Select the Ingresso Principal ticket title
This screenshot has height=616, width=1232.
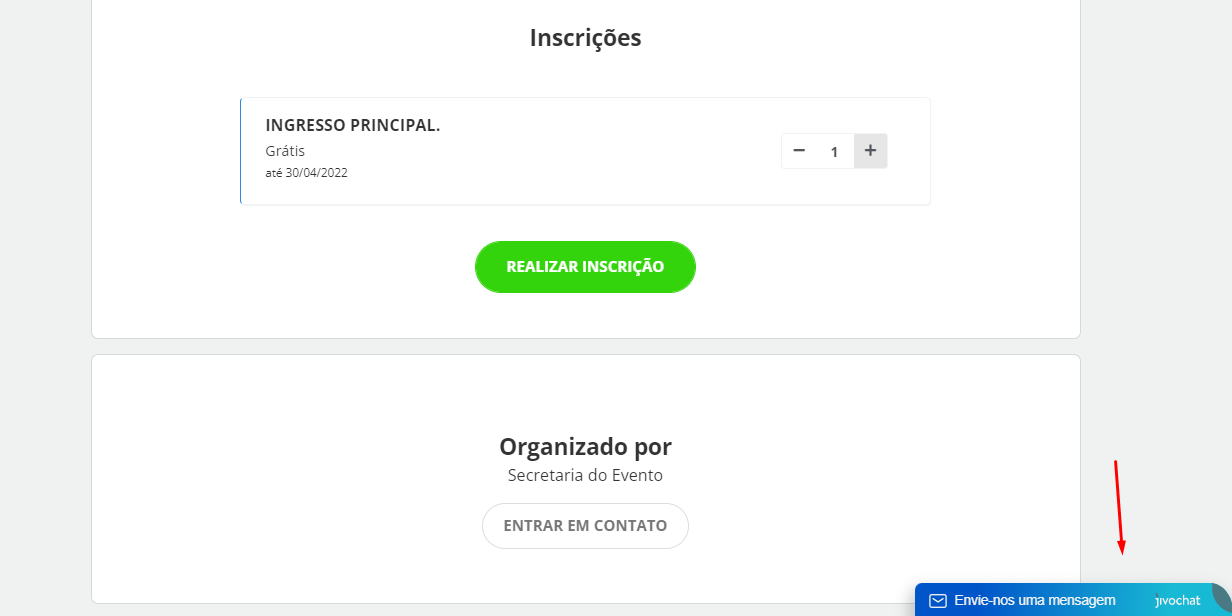(353, 125)
